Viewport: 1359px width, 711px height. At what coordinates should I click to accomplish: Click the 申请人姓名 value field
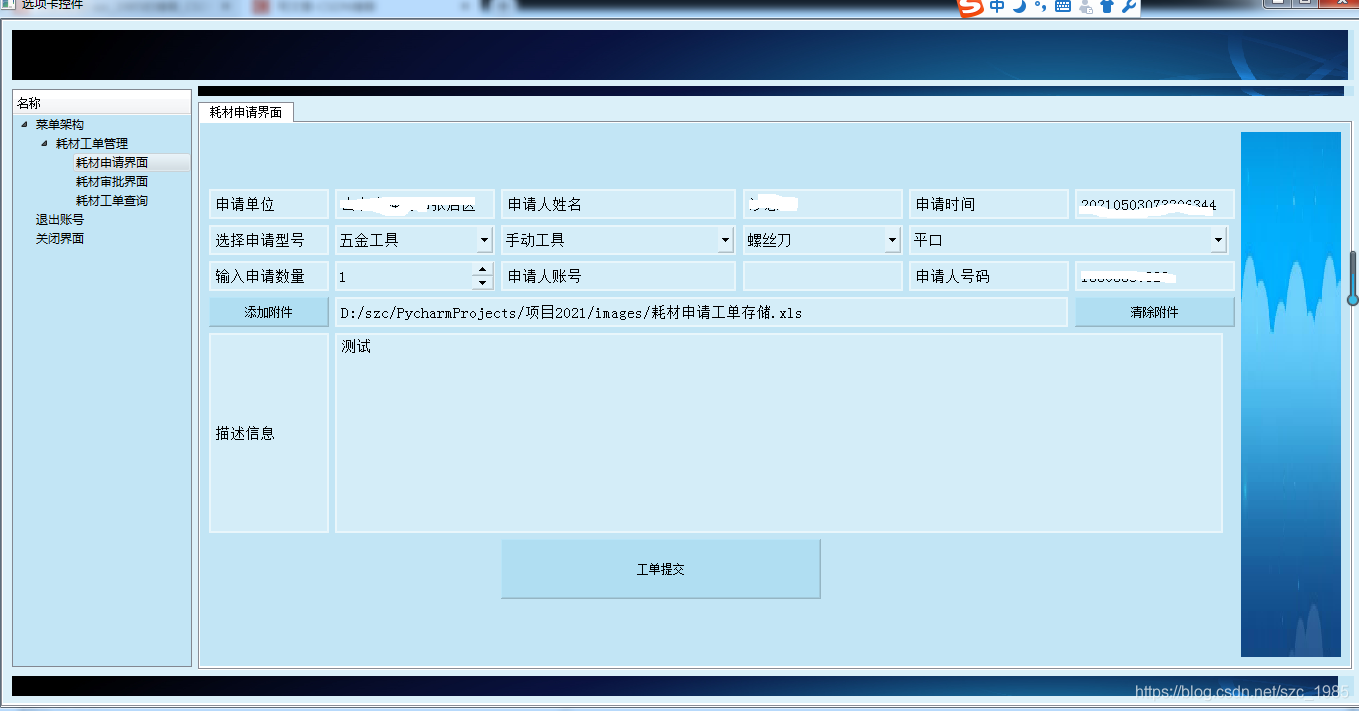[822, 204]
